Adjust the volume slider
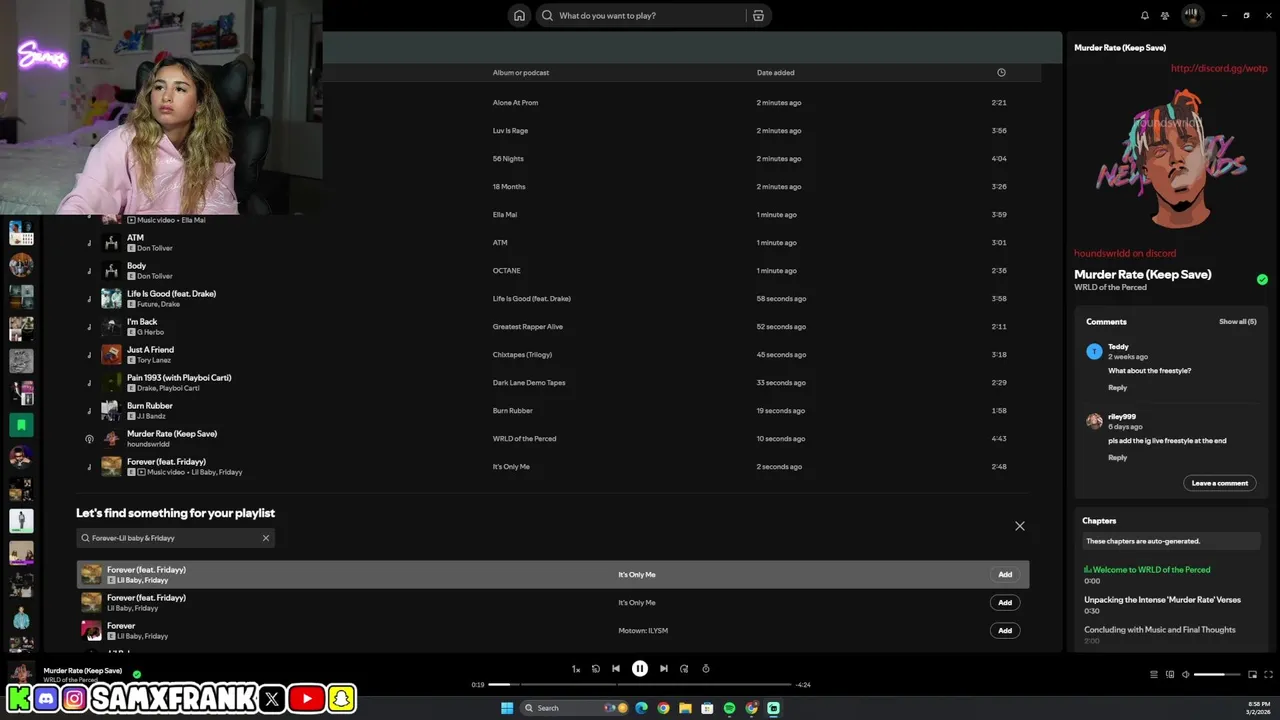This screenshot has width=1280, height=720. point(1216,674)
